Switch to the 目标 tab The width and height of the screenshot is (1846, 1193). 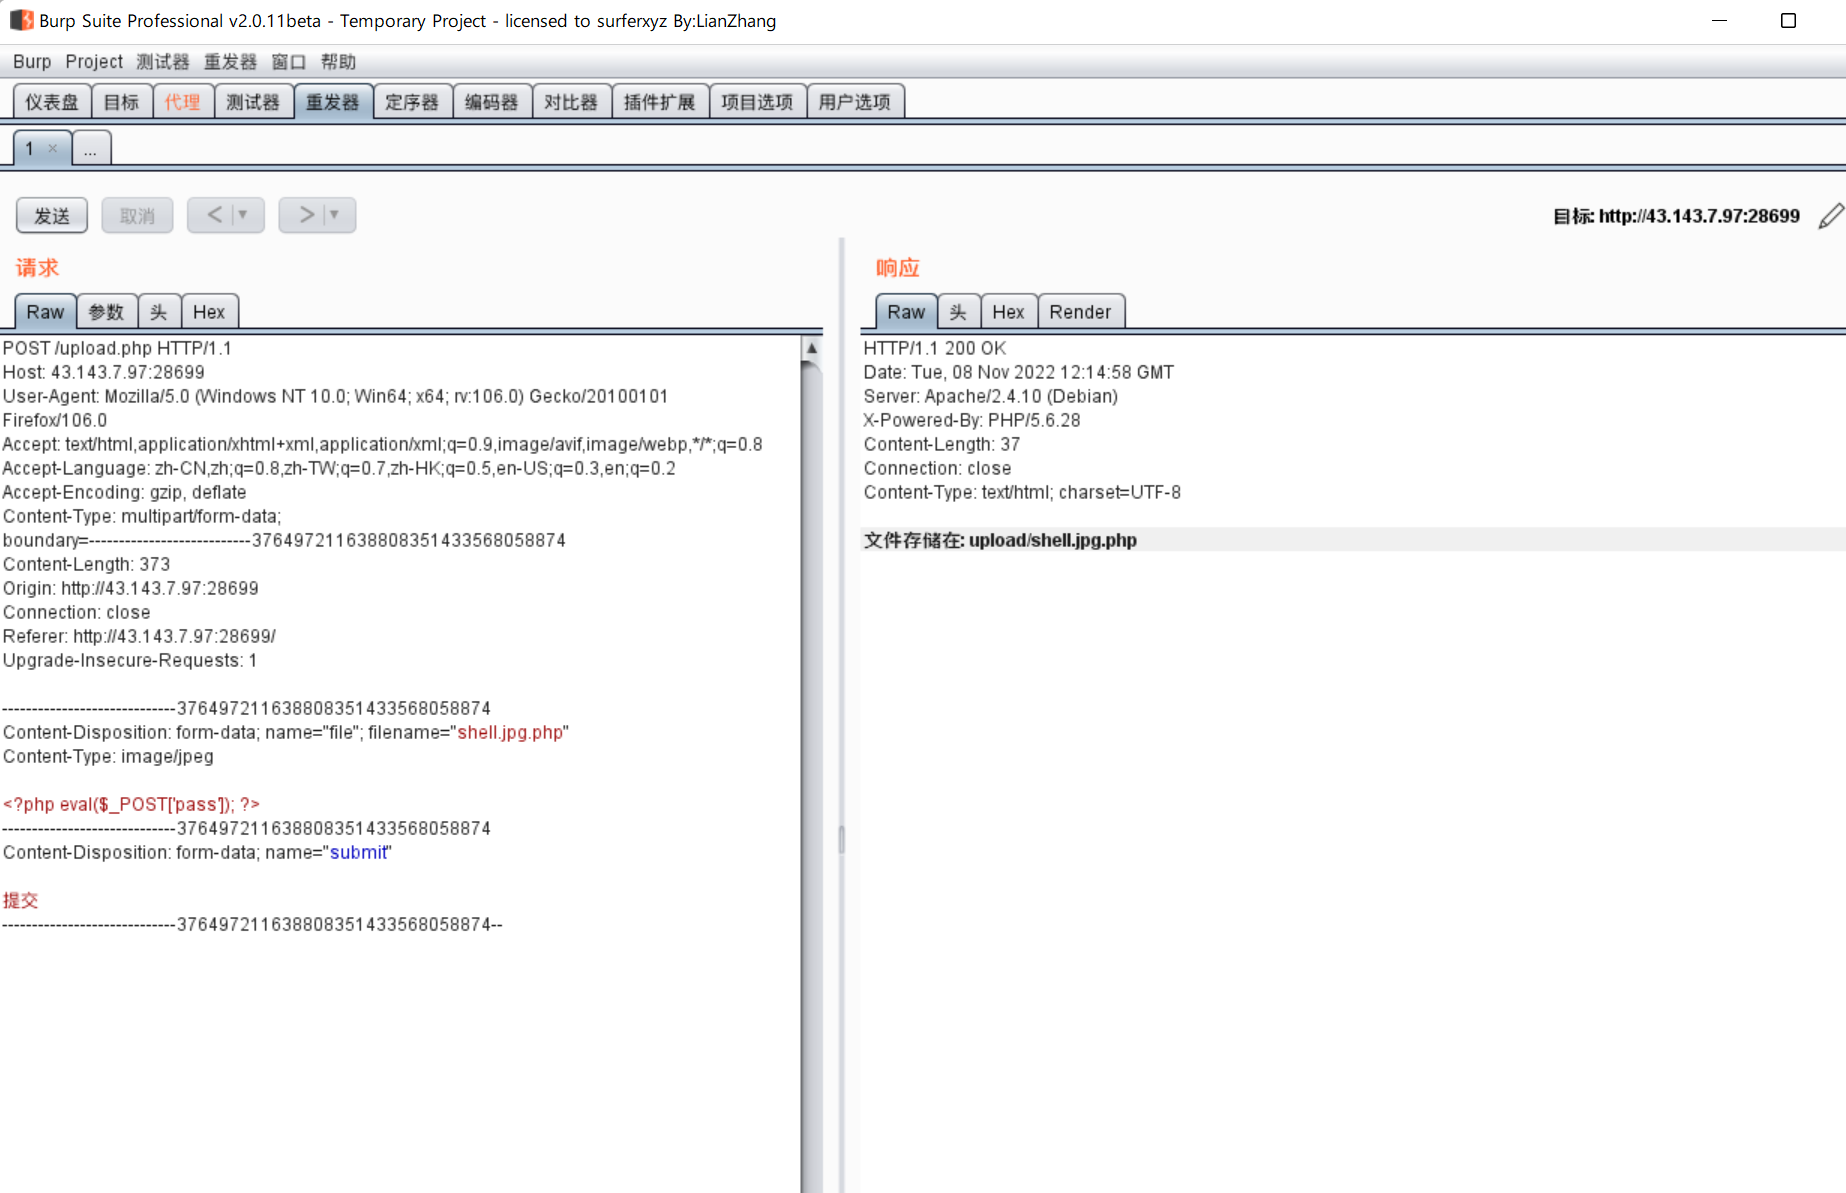coord(122,102)
